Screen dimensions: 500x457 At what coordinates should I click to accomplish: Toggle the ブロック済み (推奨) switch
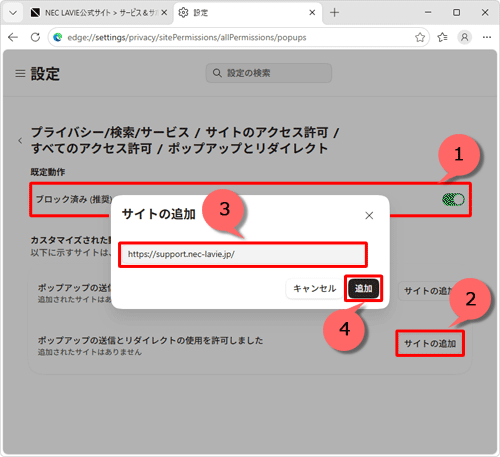(453, 199)
